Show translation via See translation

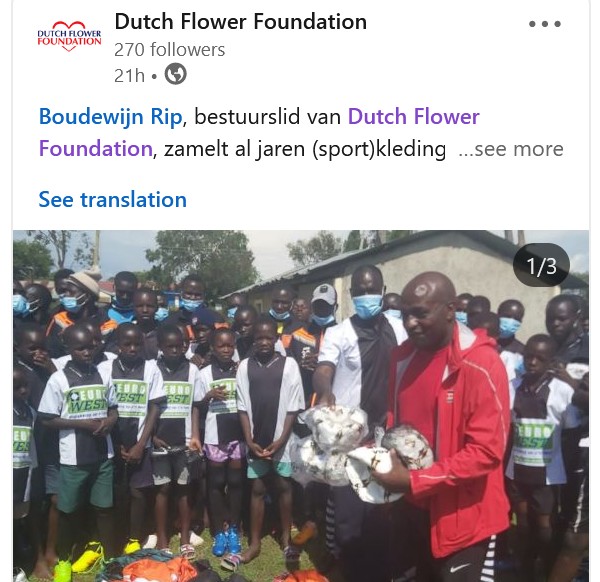tap(112, 199)
